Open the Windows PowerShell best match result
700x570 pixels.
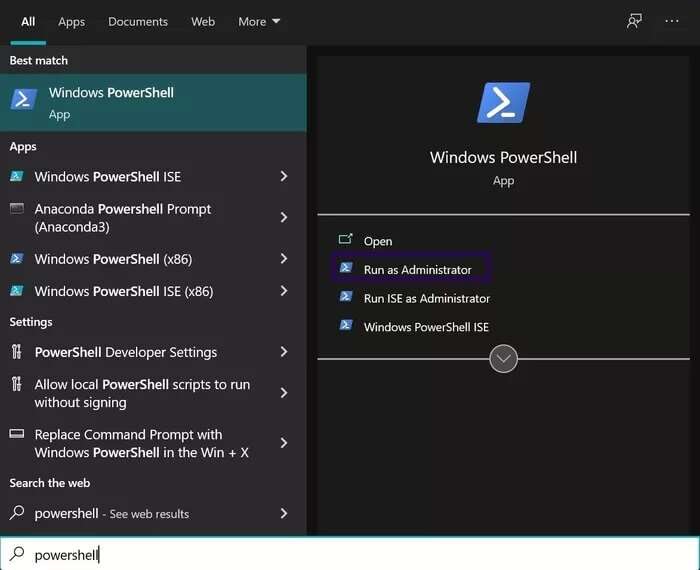pyautogui.click(x=153, y=103)
